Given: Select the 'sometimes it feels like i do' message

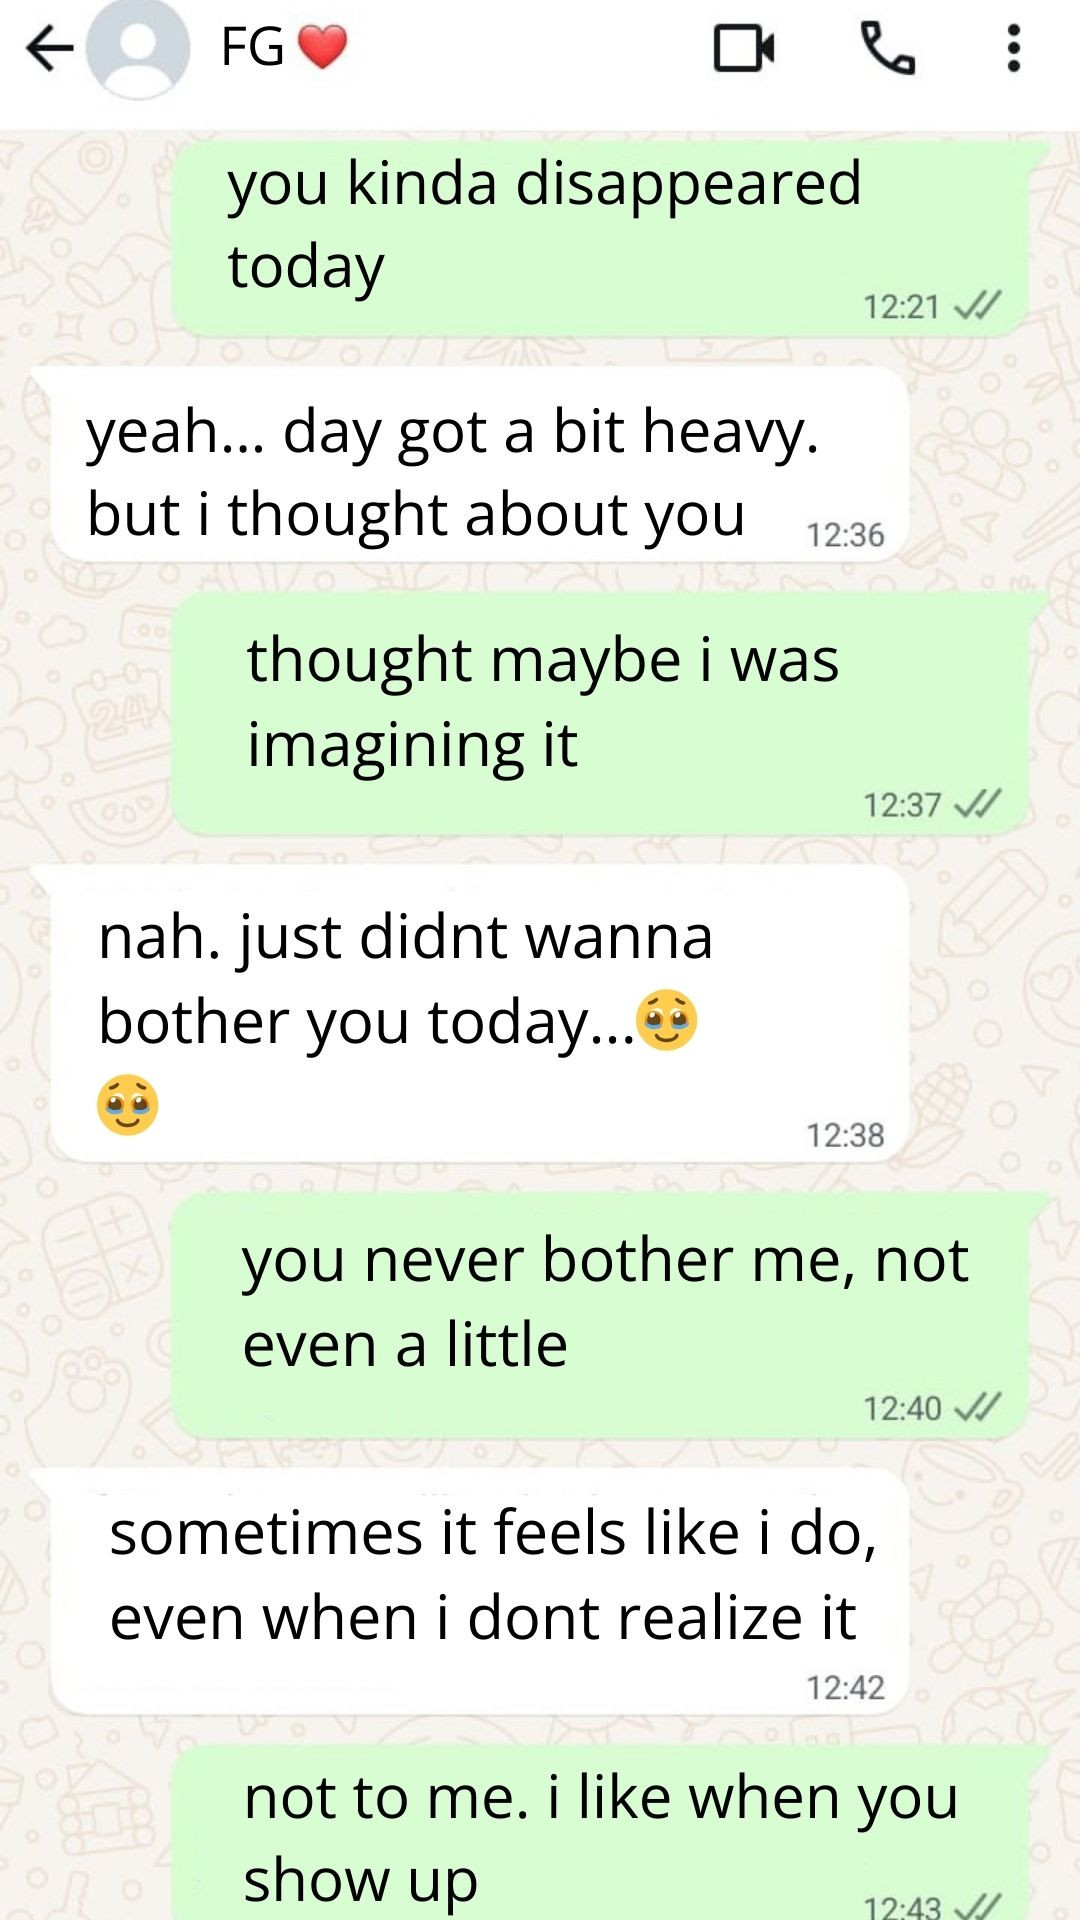Looking at the screenshot, I should [x=480, y=1591].
